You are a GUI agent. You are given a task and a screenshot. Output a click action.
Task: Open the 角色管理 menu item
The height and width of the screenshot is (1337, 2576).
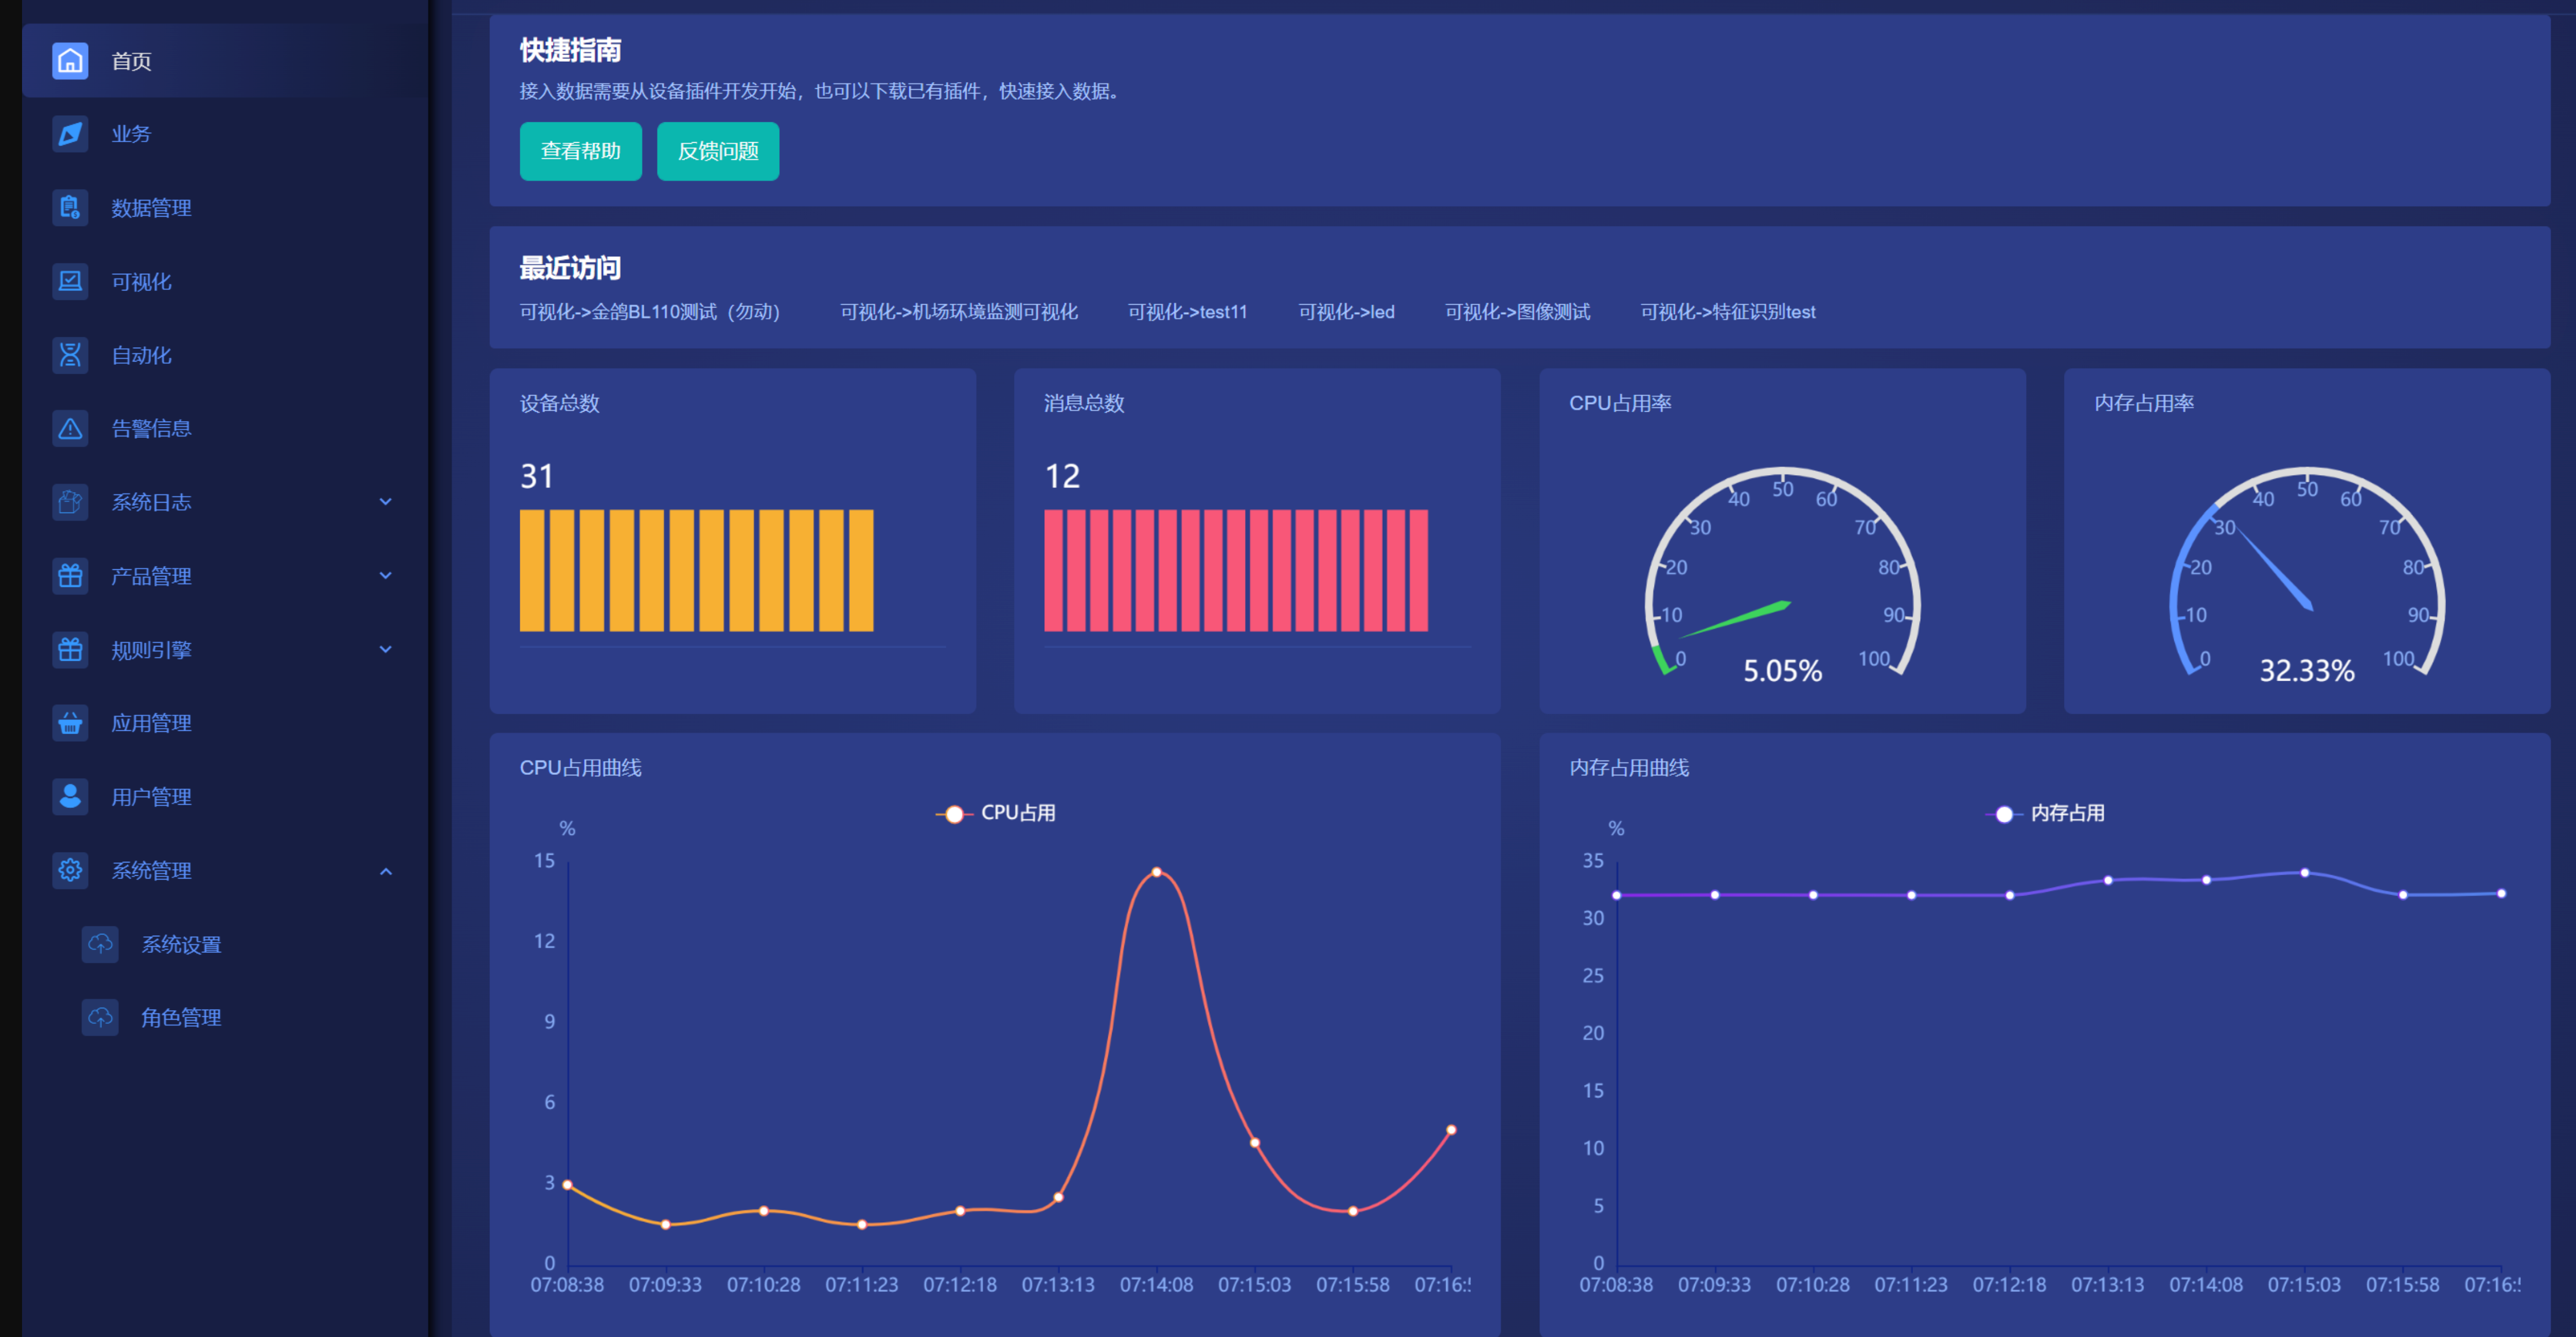(x=181, y=1018)
